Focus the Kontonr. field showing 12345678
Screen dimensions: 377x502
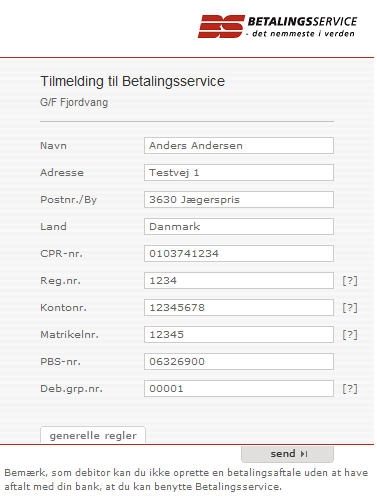tap(239, 308)
